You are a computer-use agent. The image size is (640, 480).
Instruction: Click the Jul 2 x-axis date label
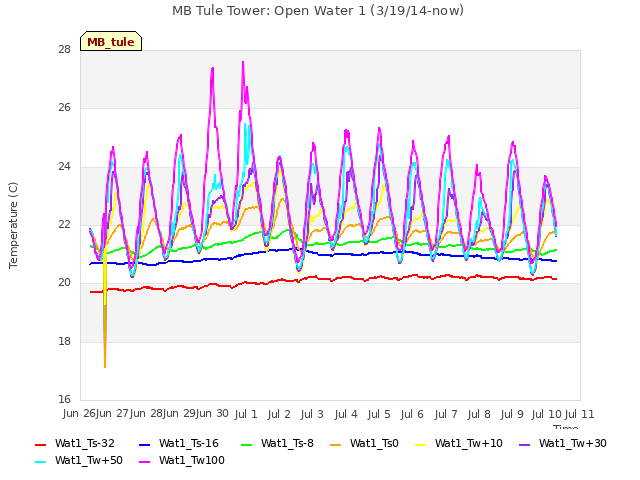(x=279, y=414)
